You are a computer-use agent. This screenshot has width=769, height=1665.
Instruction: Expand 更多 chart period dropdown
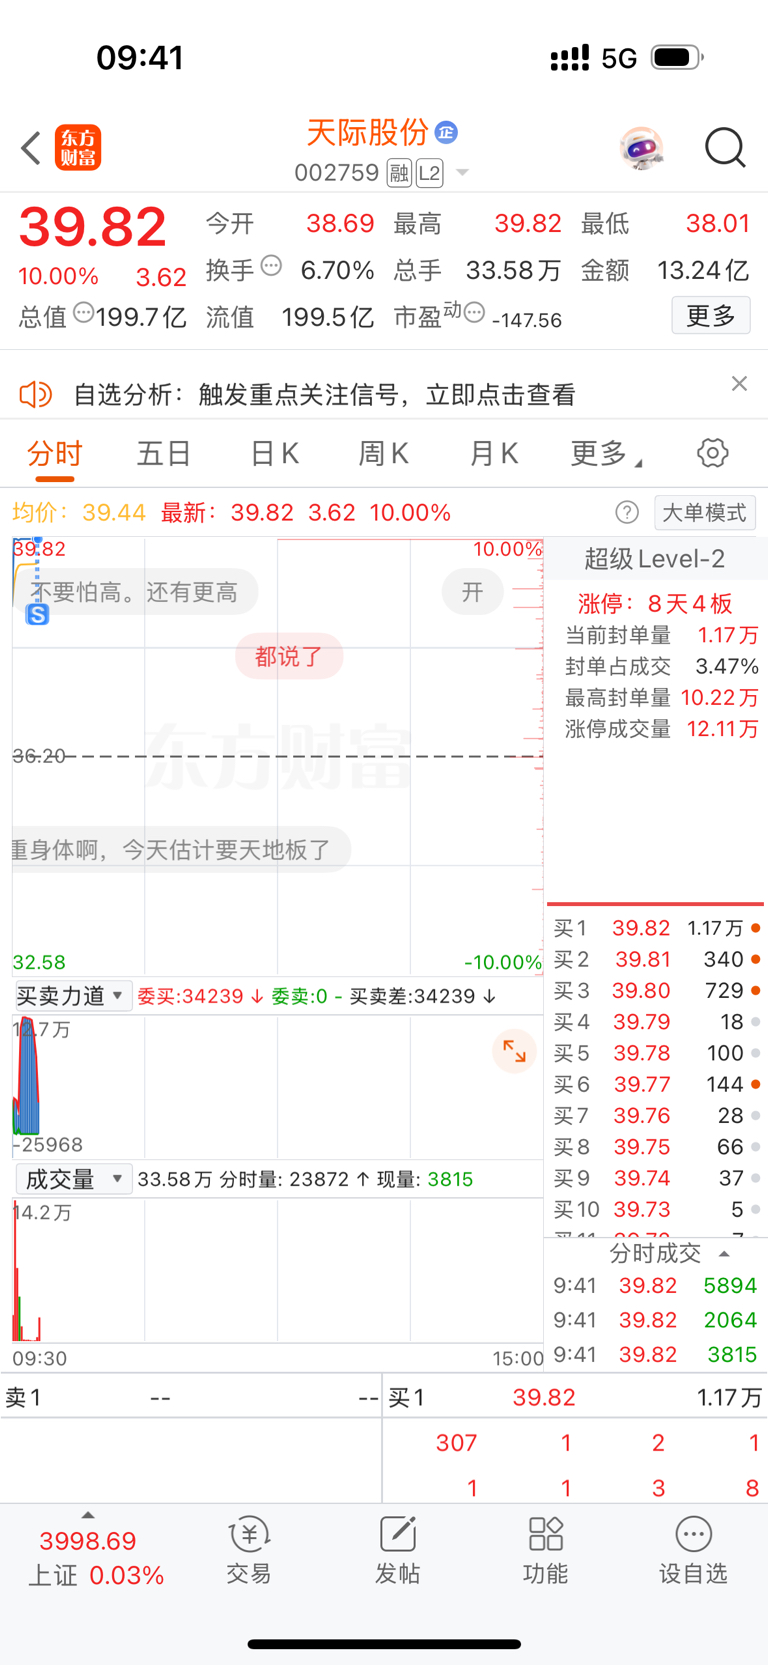coord(606,454)
